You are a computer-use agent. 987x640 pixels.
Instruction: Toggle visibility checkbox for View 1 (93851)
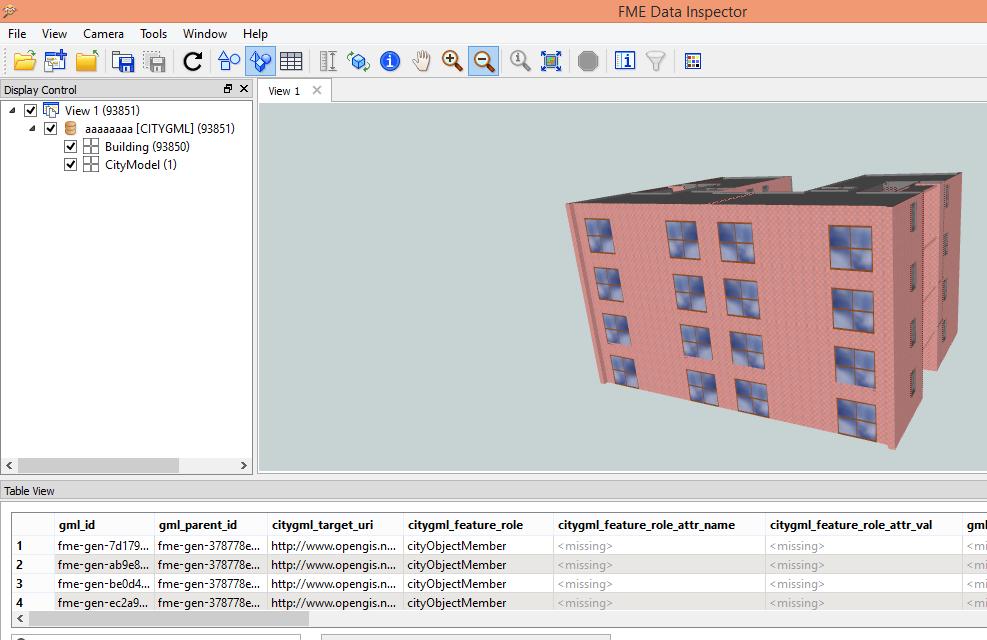pyautogui.click(x=30, y=110)
